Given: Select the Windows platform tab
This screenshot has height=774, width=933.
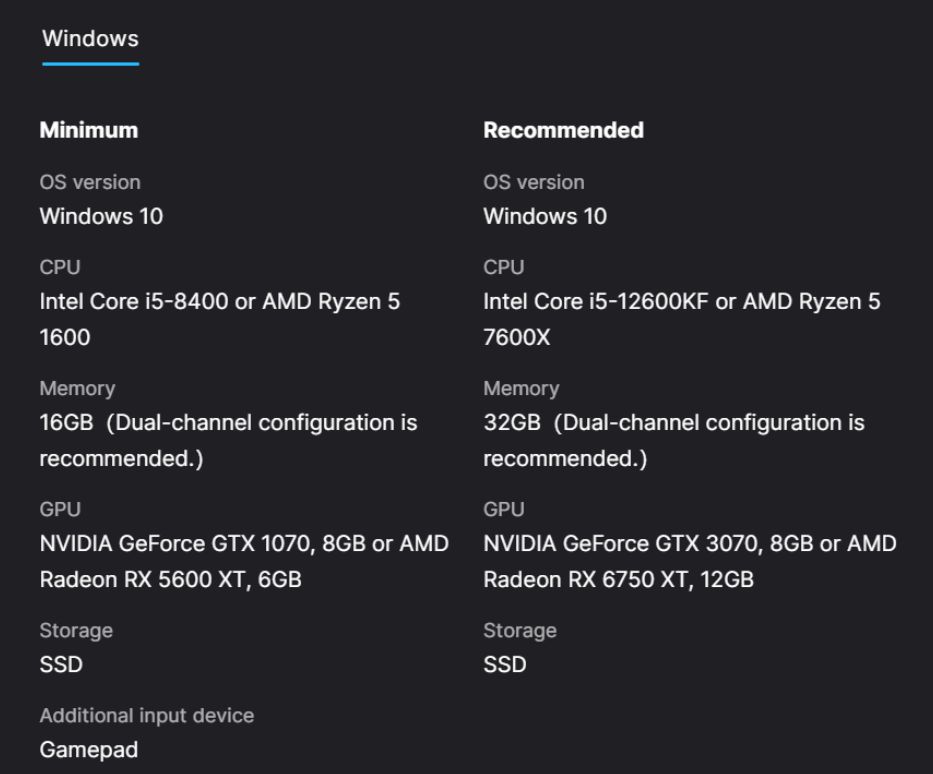Looking at the screenshot, I should (x=90, y=39).
